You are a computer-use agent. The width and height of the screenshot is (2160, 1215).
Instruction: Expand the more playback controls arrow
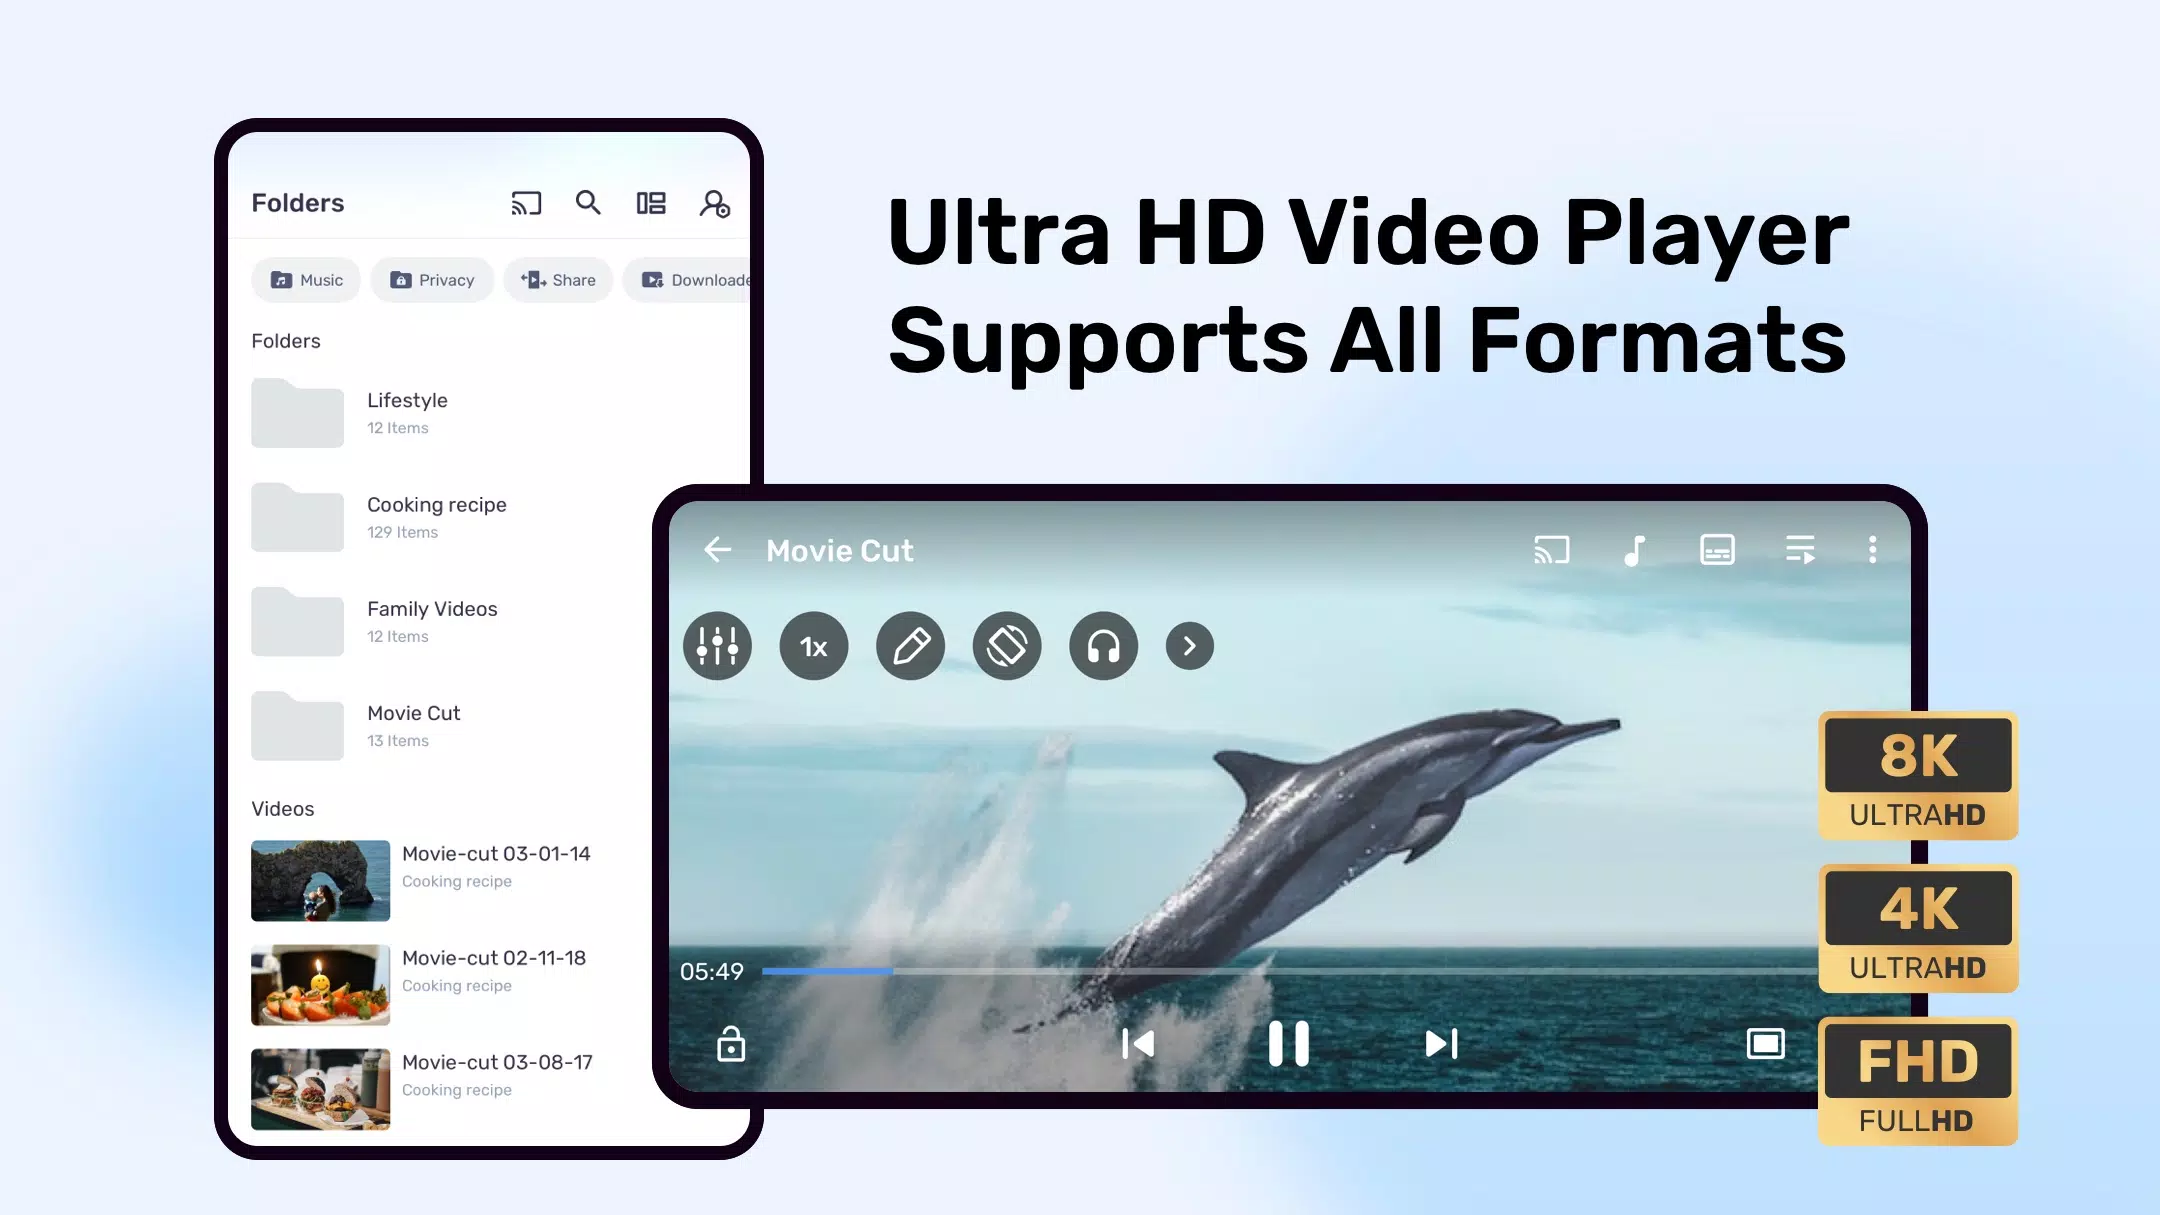point(1188,645)
